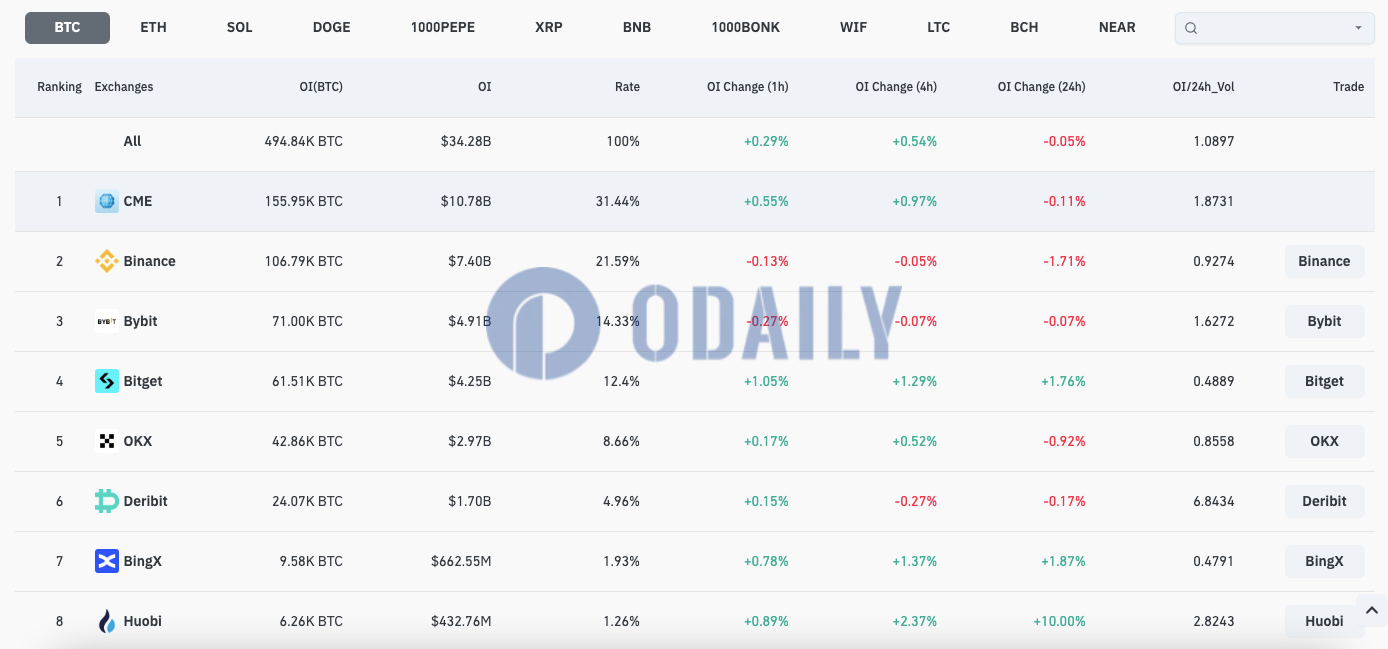Switch to the SOL tab
The image size is (1388, 649).
240,28
